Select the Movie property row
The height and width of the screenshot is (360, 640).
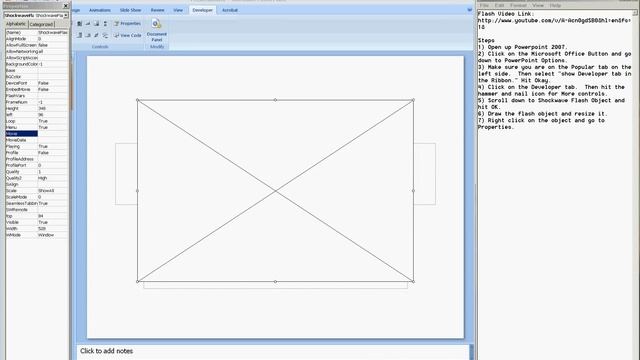37,133
